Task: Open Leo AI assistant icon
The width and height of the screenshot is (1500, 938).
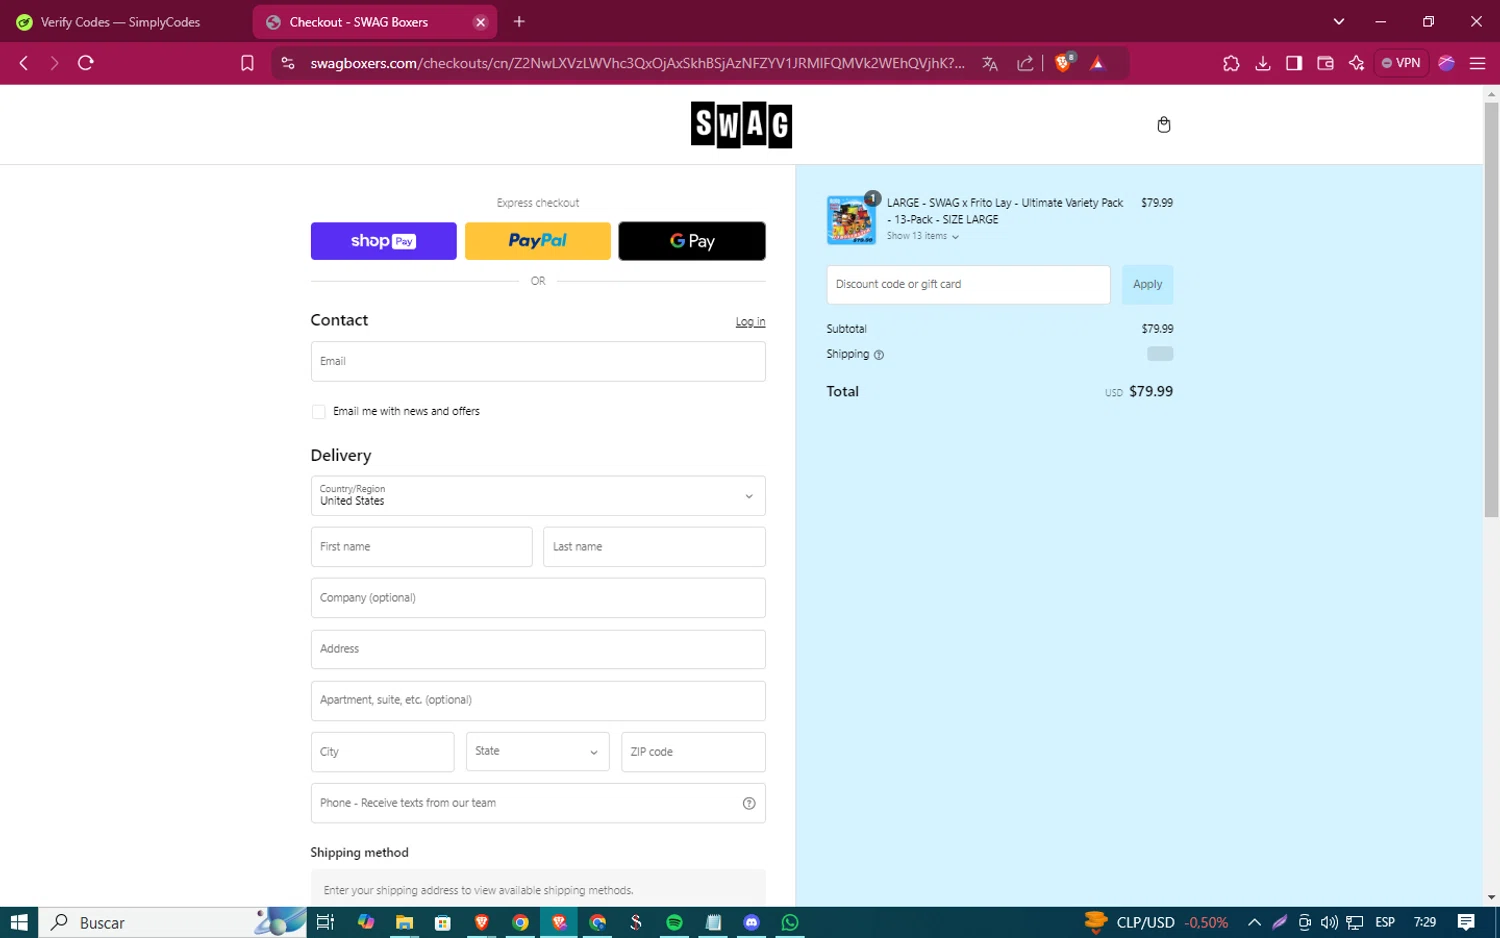Action: [x=1357, y=63]
